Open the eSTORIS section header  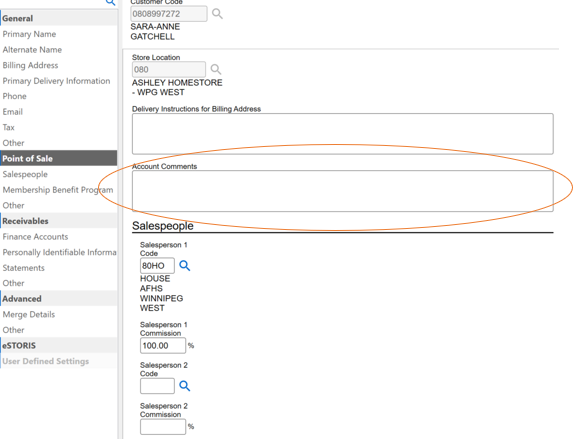click(x=59, y=345)
